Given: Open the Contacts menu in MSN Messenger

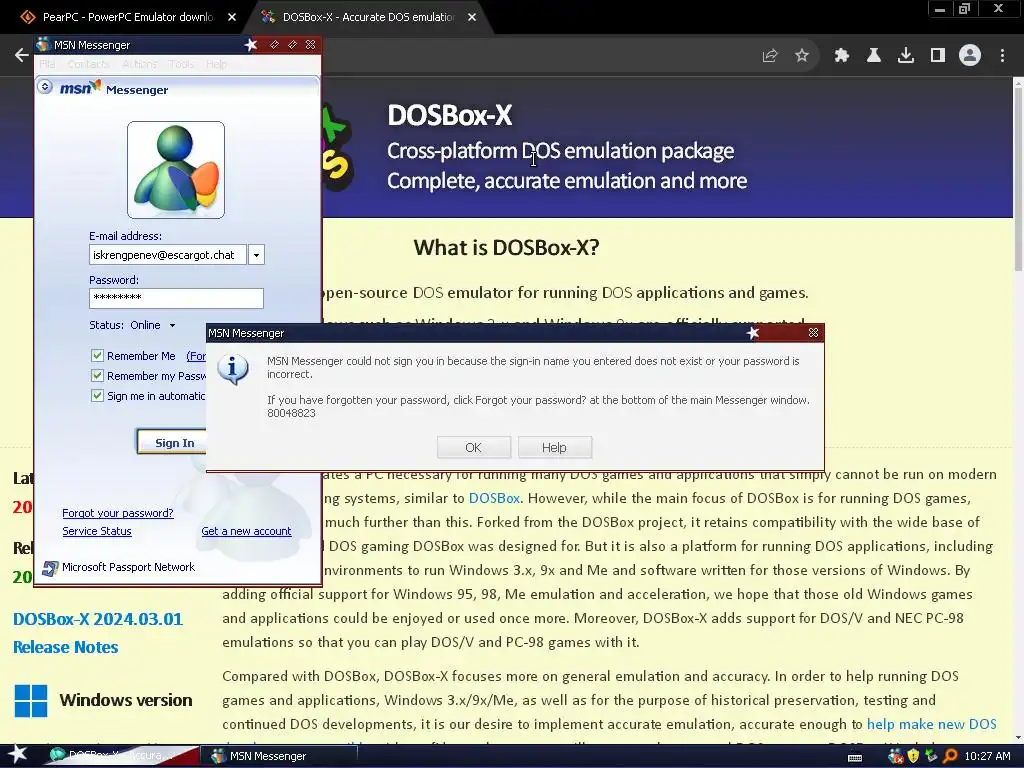Looking at the screenshot, I should 88,64.
